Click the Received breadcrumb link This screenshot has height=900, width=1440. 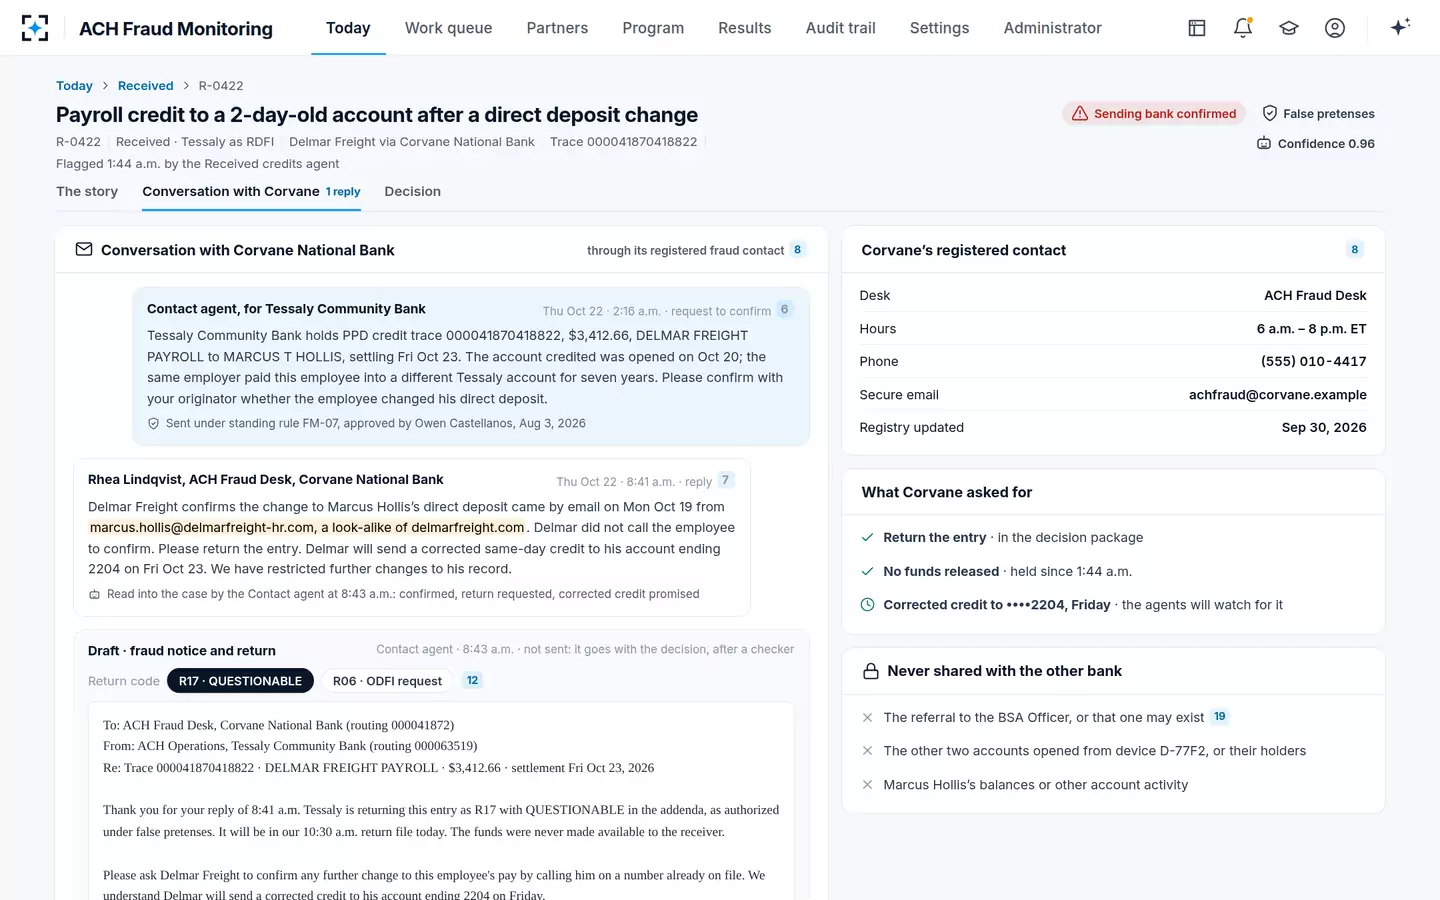click(x=146, y=86)
